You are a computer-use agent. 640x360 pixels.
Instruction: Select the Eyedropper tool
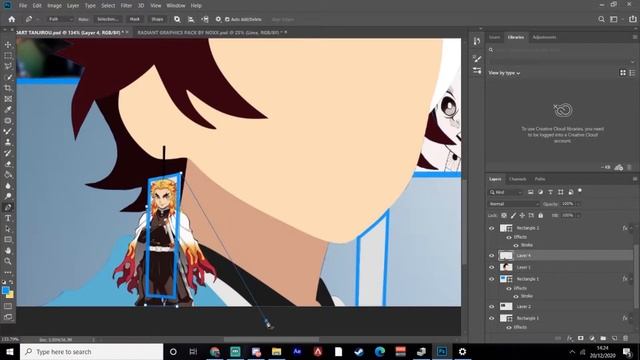pos(8,110)
